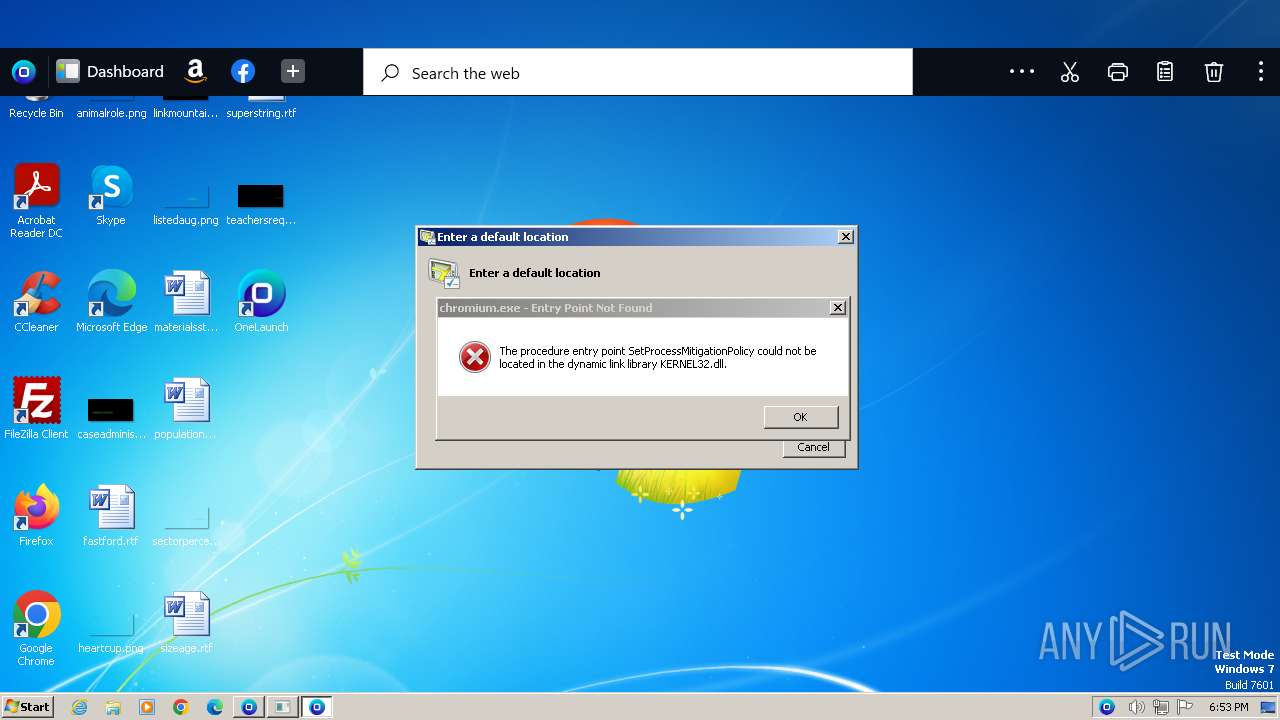
Task: Click OK in the Entry Point Not Found dialog
Action: 801,417
